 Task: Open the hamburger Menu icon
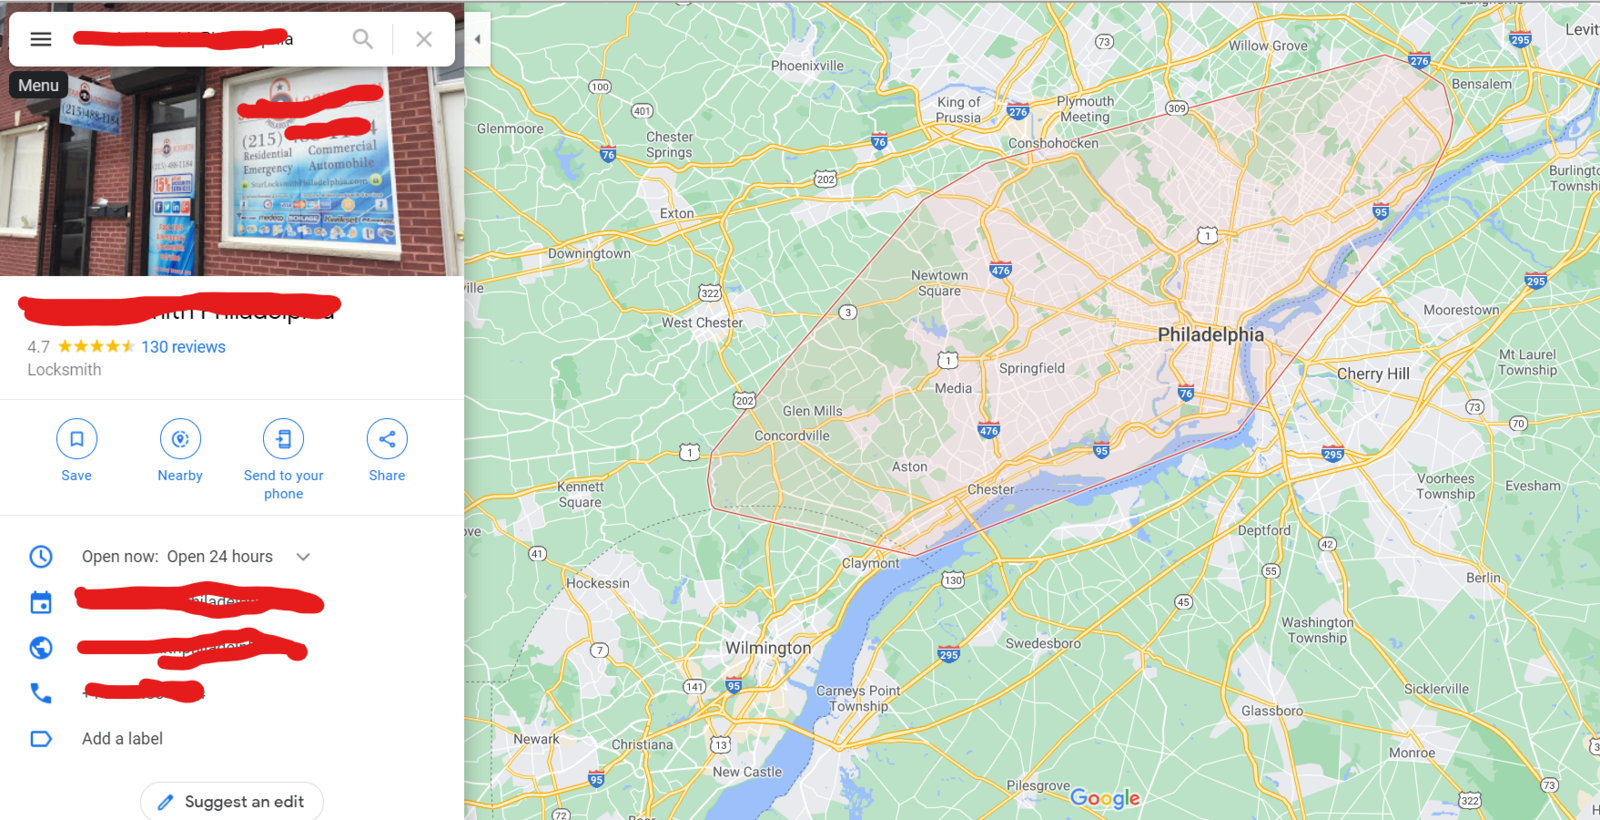(41, 39)
